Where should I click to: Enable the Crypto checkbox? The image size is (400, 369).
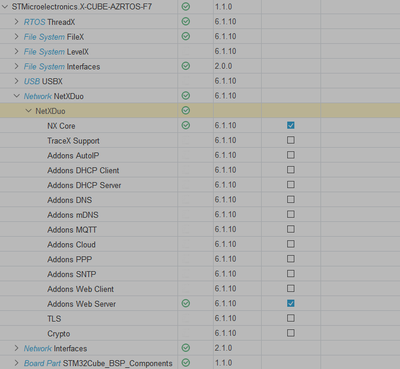pos(291,333)
